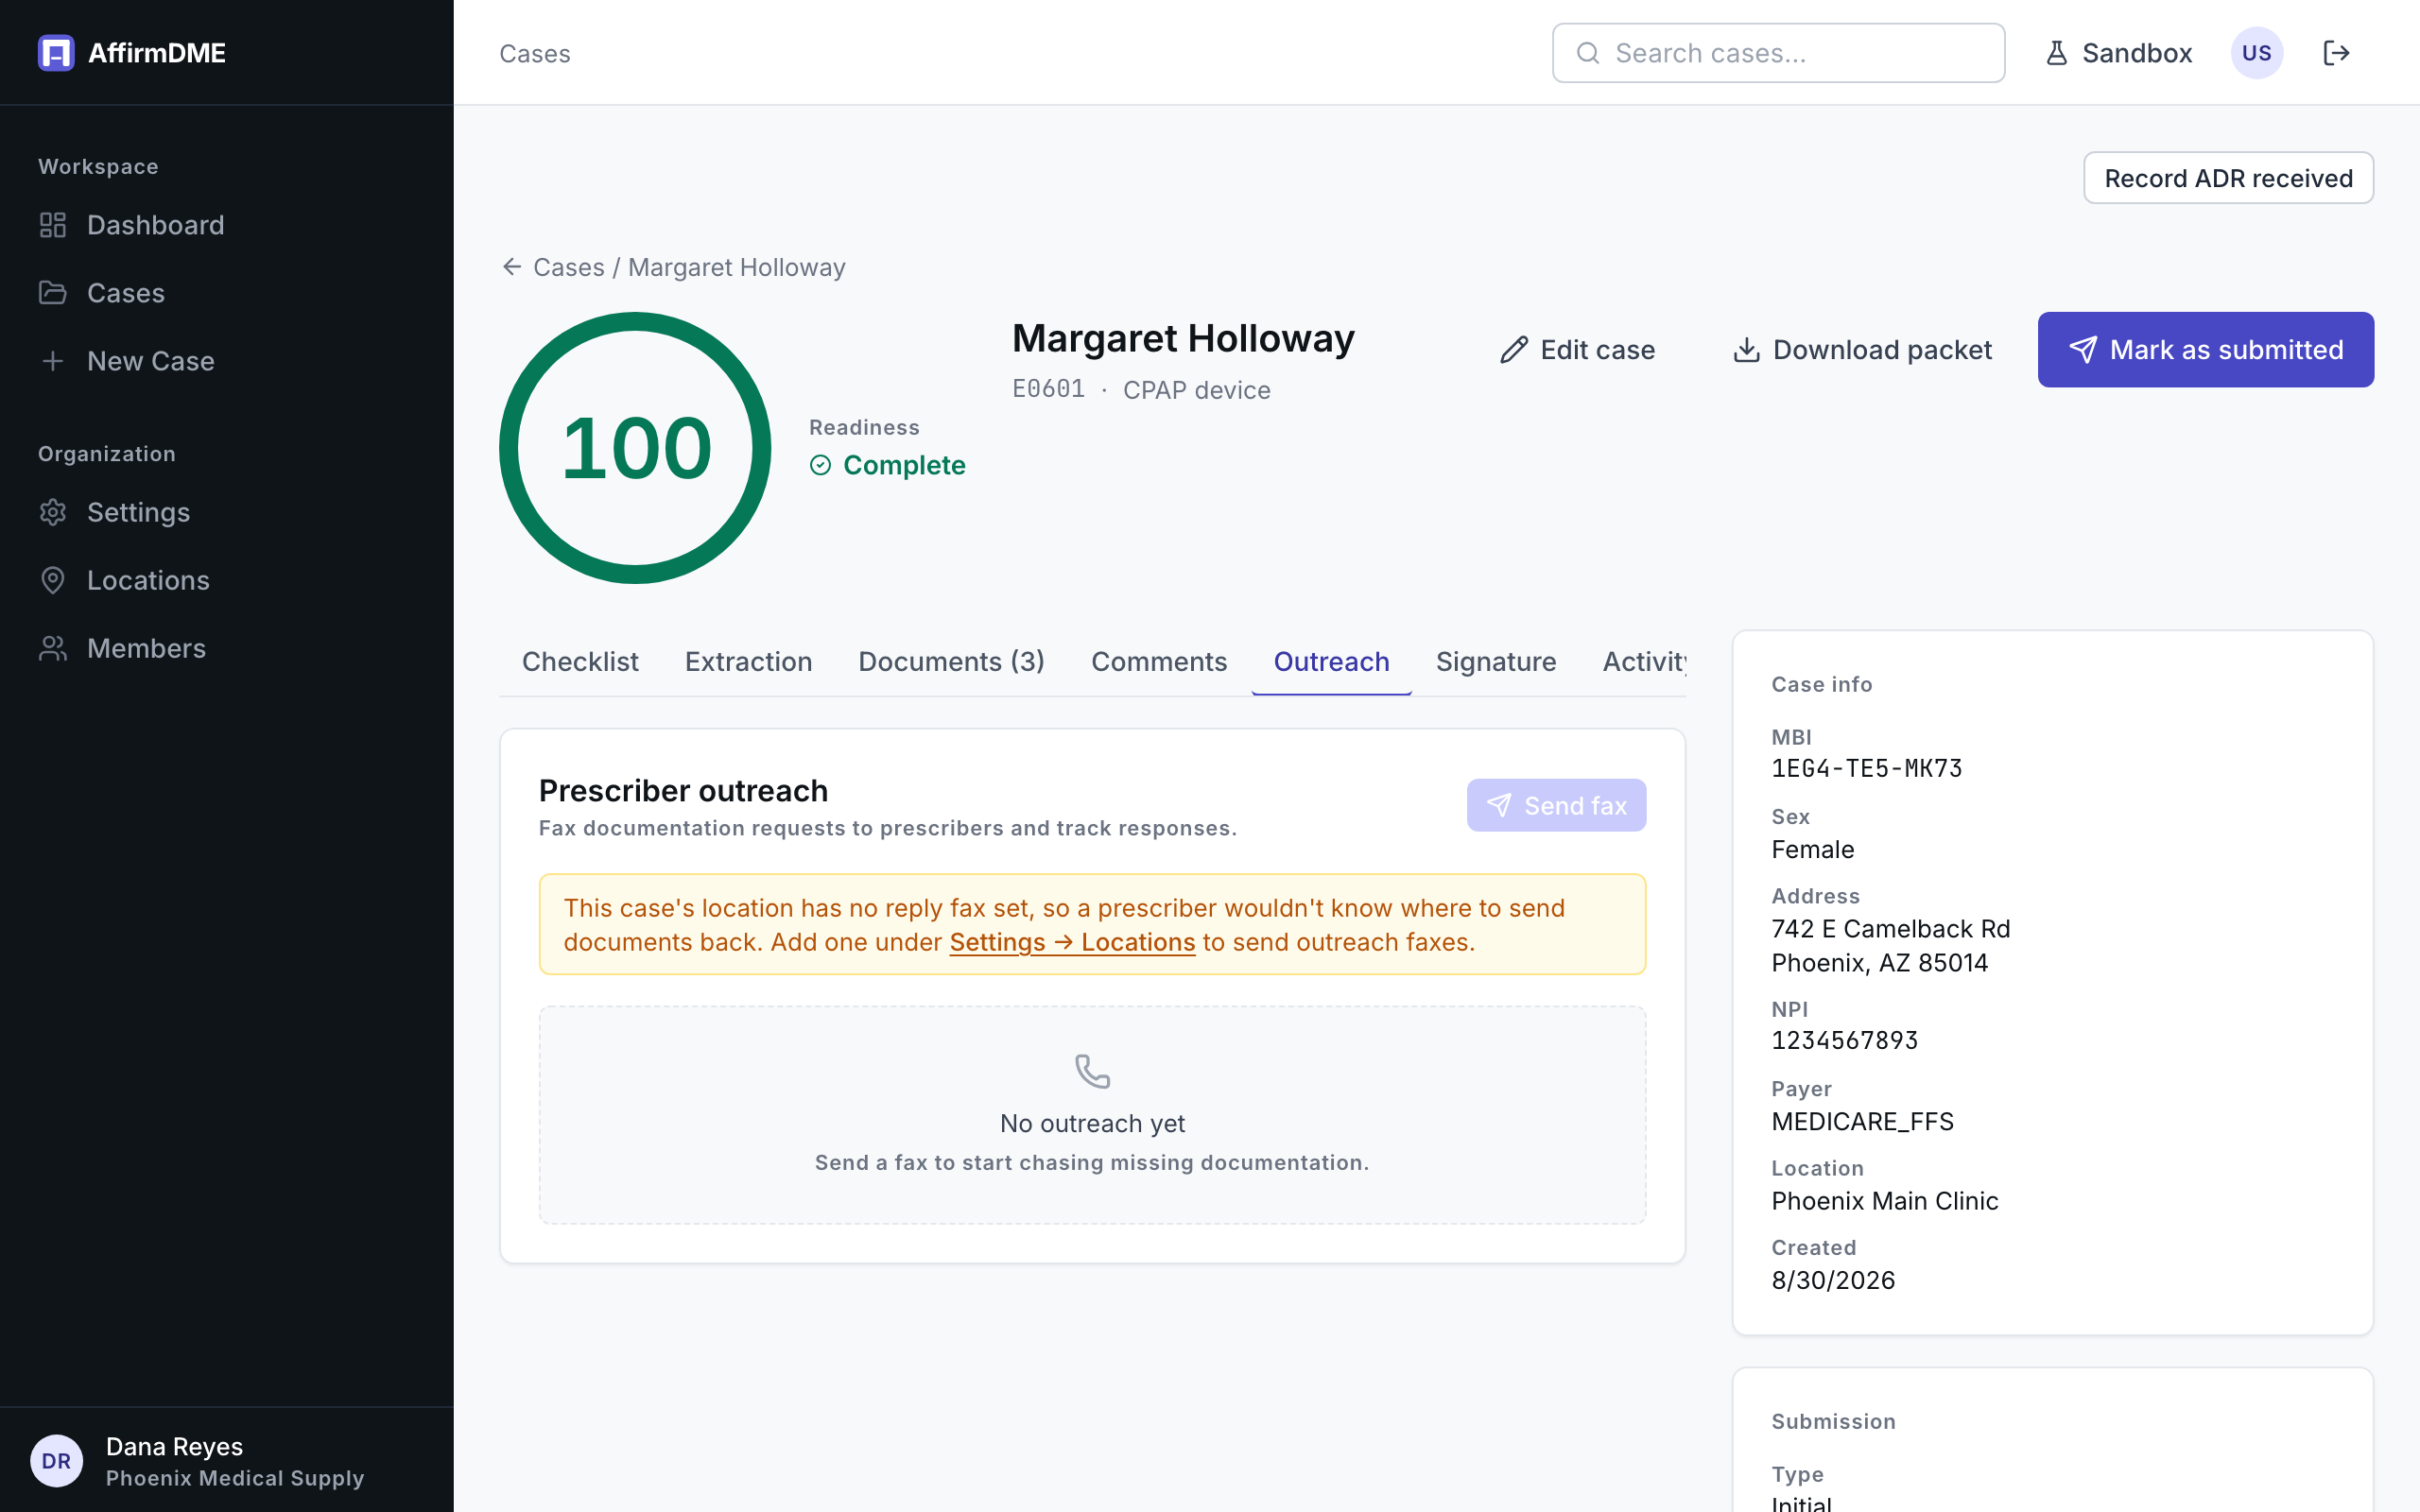
Task: Click the Cases header title
Action: coord(535,53)
